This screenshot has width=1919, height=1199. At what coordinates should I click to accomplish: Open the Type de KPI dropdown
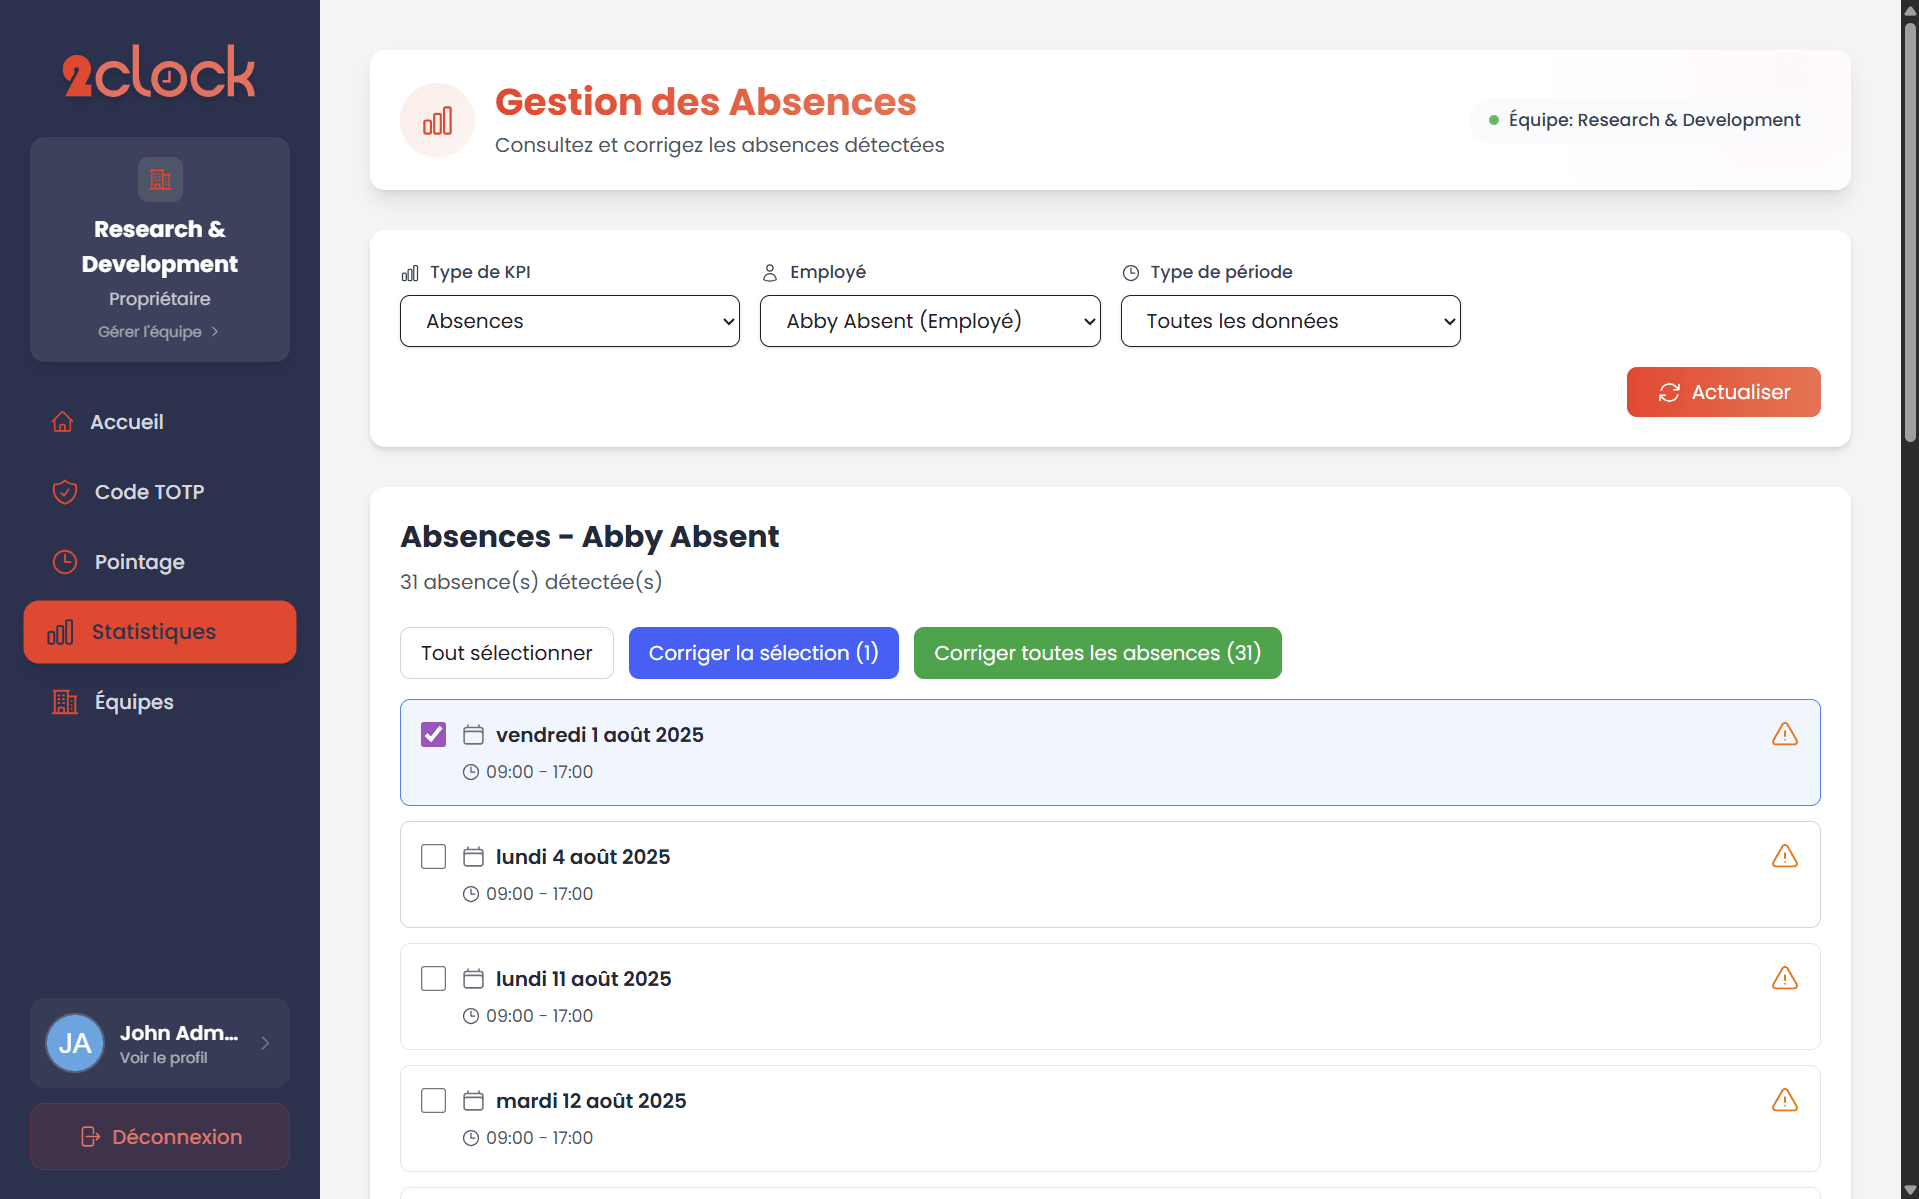[x=569, y=321]
